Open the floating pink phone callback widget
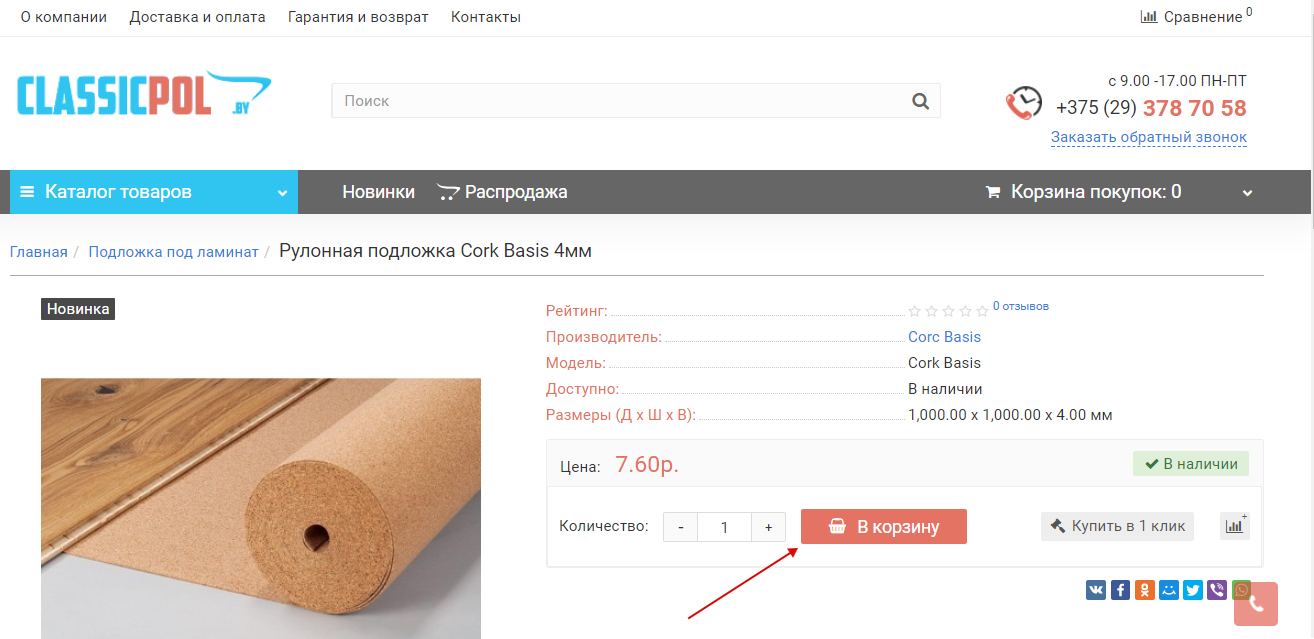 tap(1256, 604)
